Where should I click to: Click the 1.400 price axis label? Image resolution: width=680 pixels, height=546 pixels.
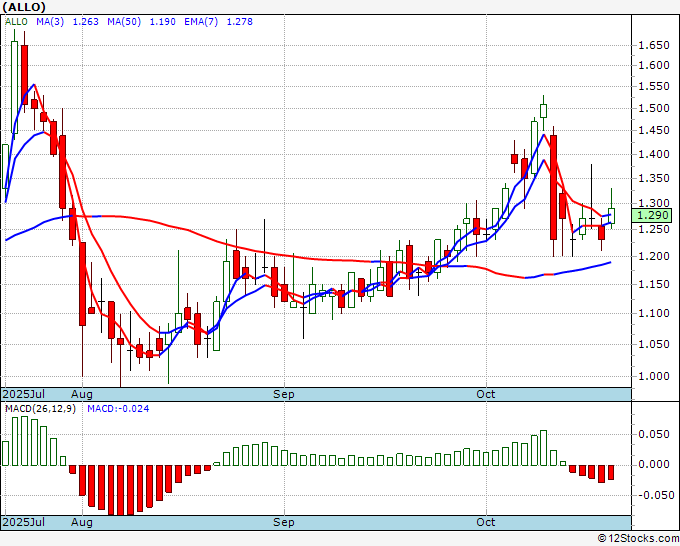pyautogui.click(x=654, y=154)
